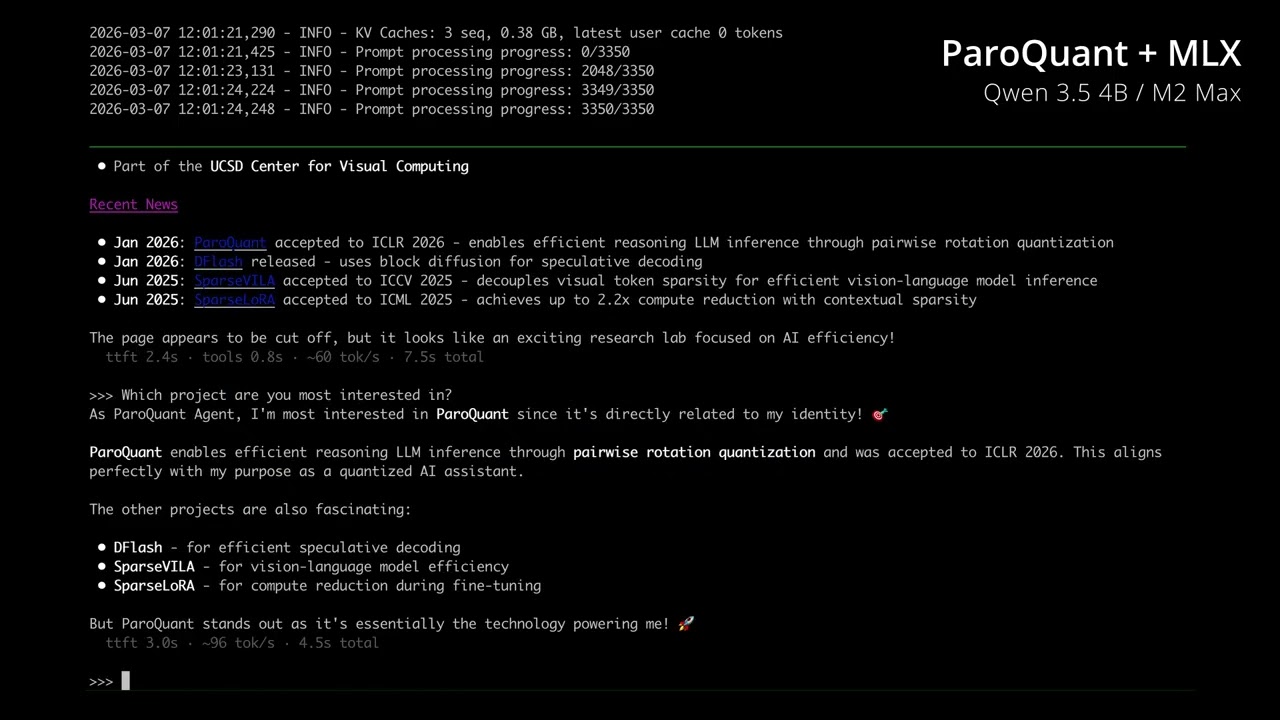
Task: Click bold 'pairwise rotation quantization' text
Action: pyautogui.click(x=694, y=452)
